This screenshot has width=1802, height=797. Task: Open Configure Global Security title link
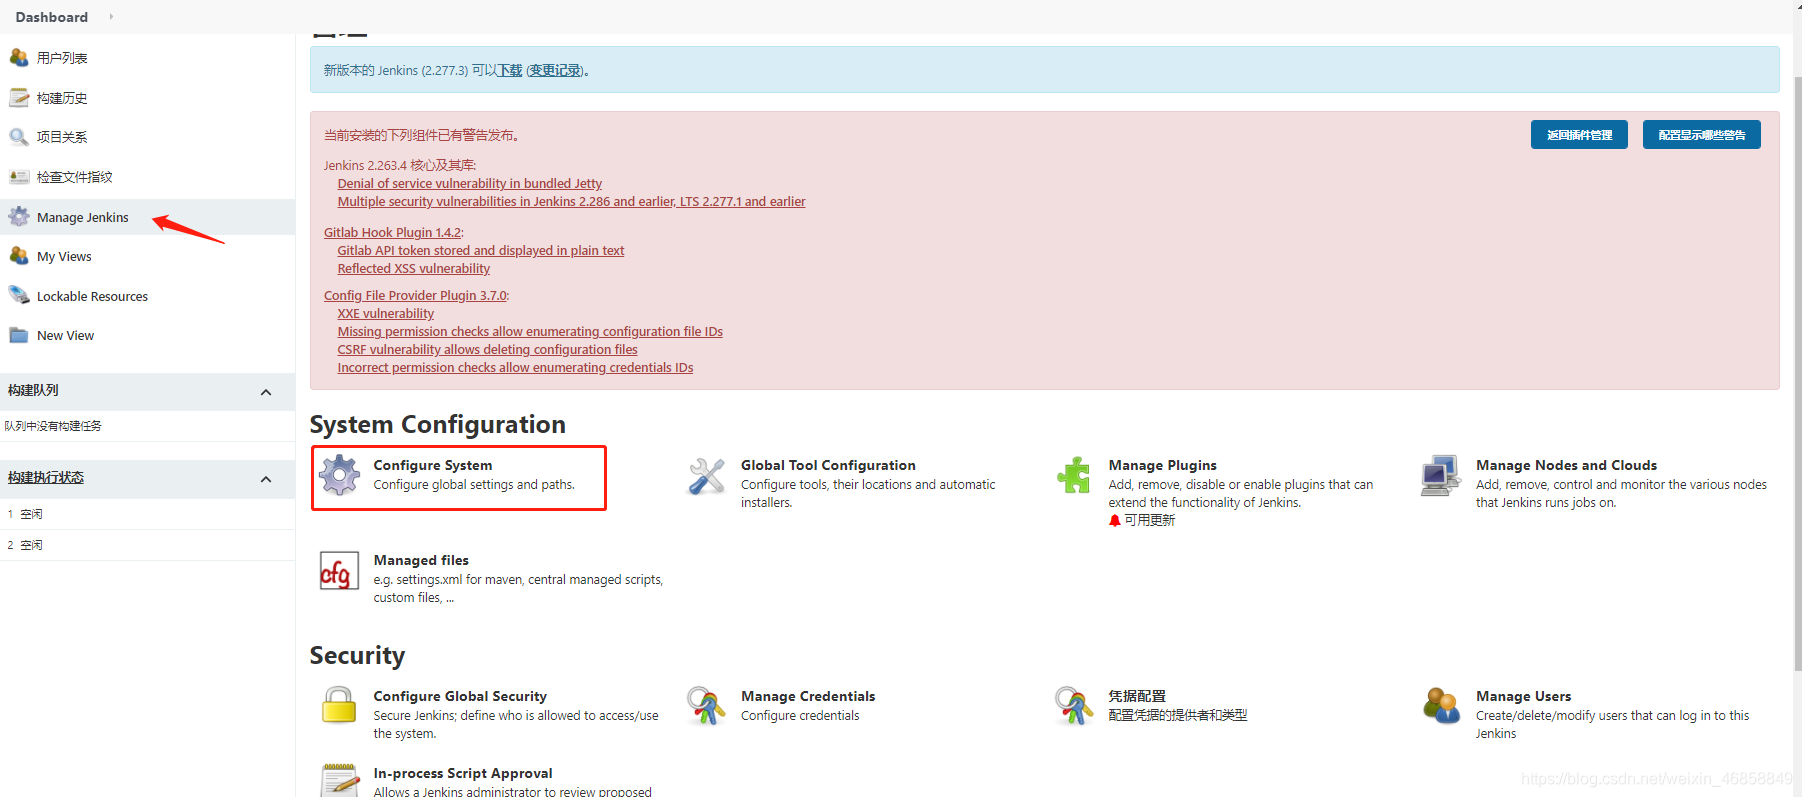[460, 696]
